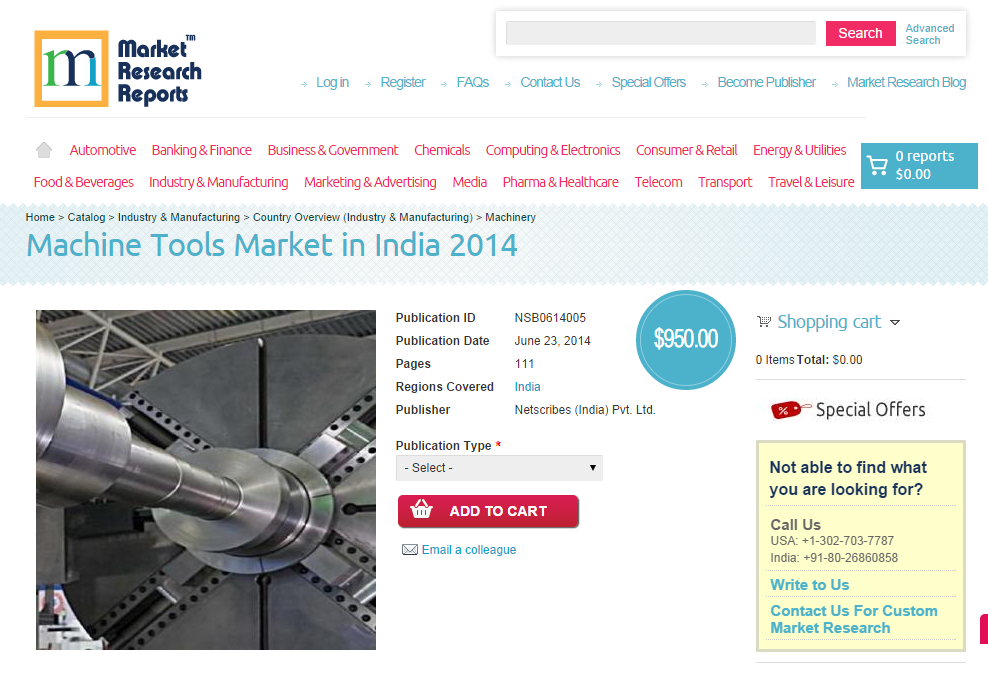
Task: Open the Publication Type select box
Action: coord(499,468)
